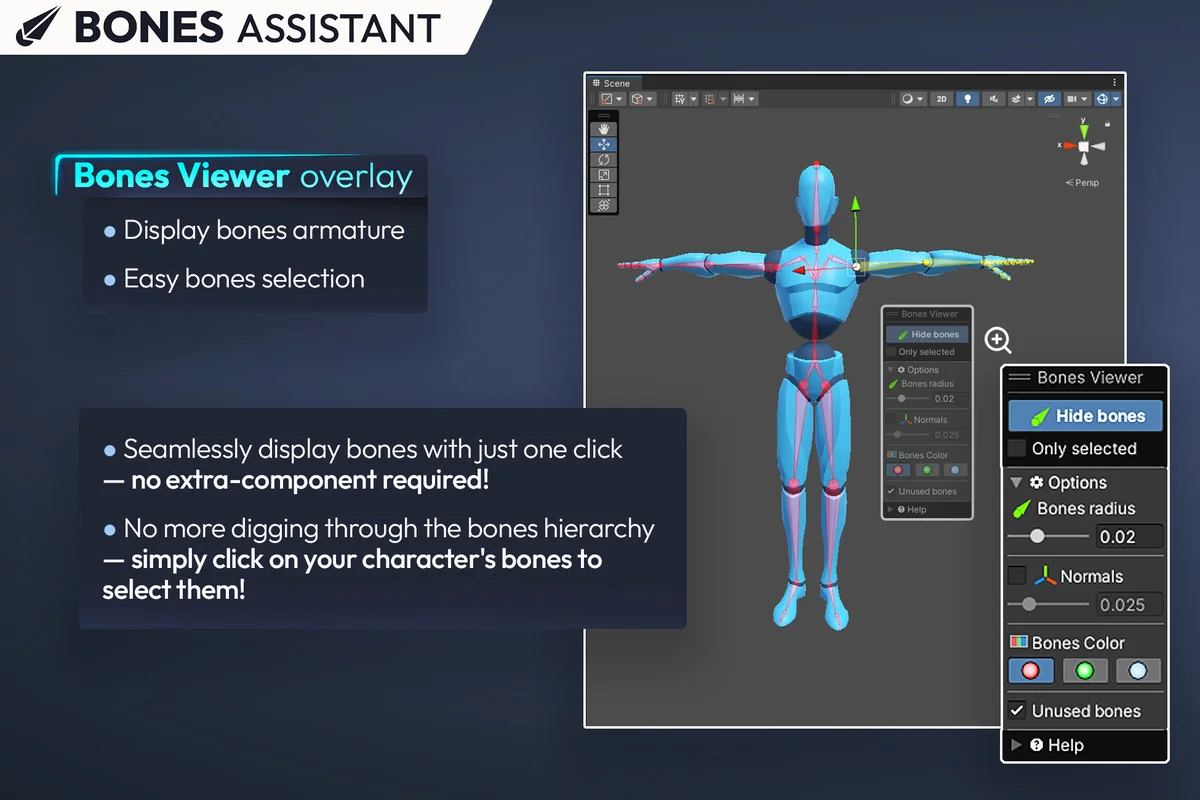This screenshot has height=800, width=1200.
Task: Toggle scene visibility eye icon
Action: 1050,98
